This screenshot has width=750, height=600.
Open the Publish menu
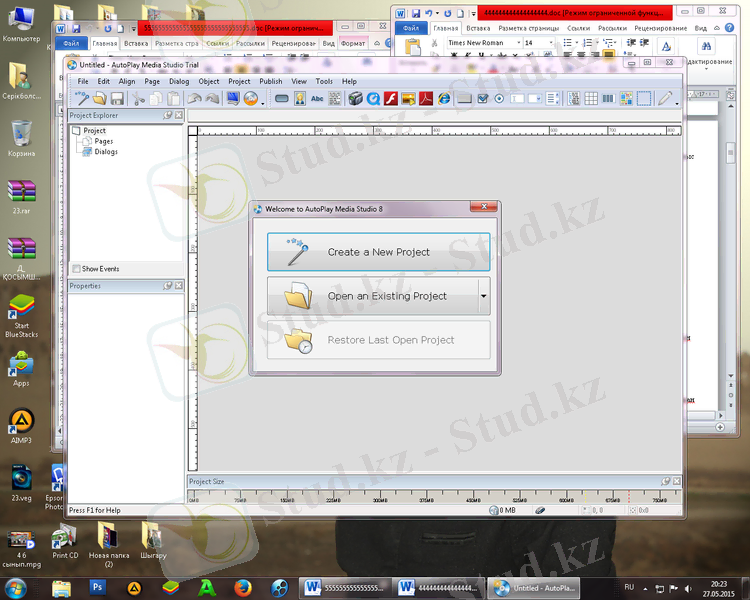click(x=270, y=81)
